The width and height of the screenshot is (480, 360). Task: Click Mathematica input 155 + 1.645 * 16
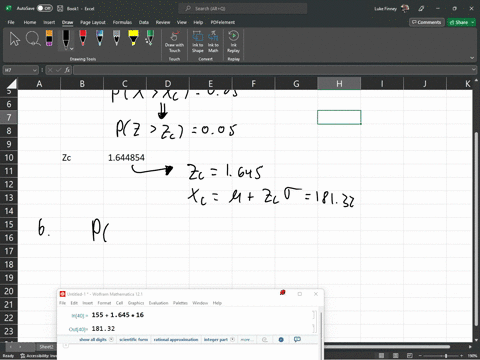118,315
